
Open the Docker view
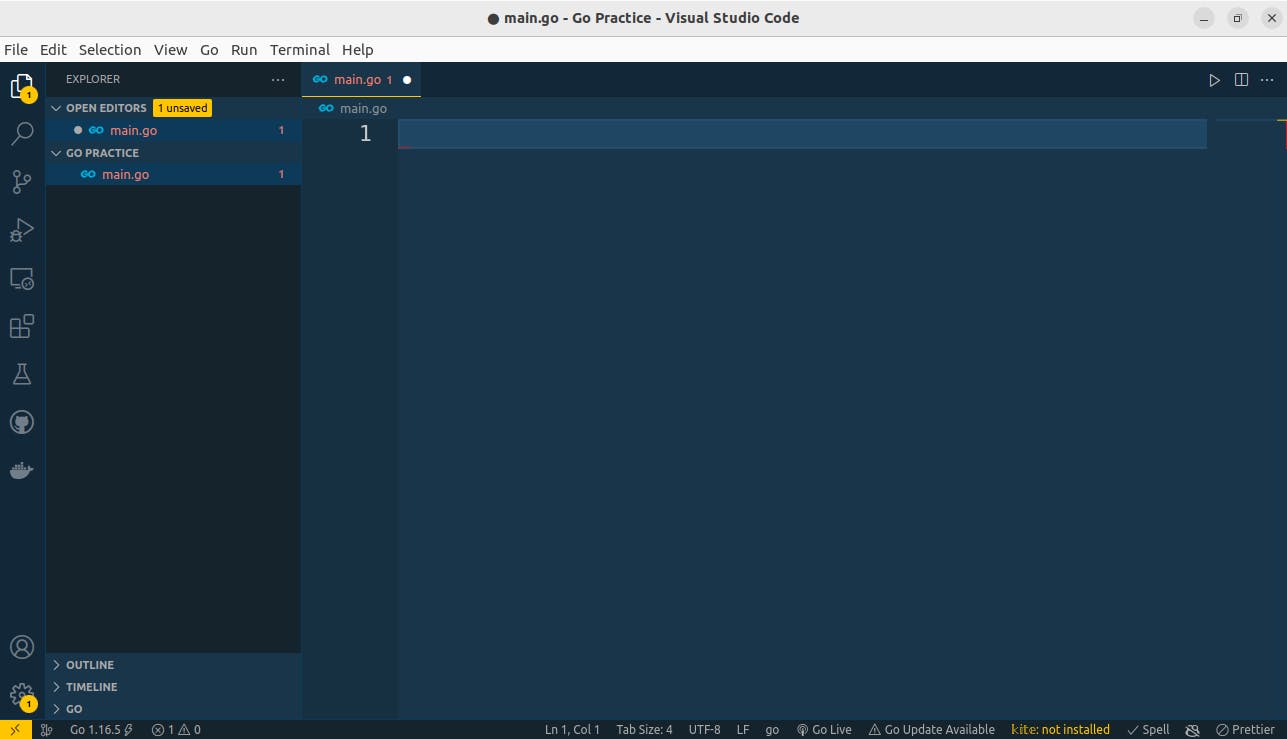(22, 470)
